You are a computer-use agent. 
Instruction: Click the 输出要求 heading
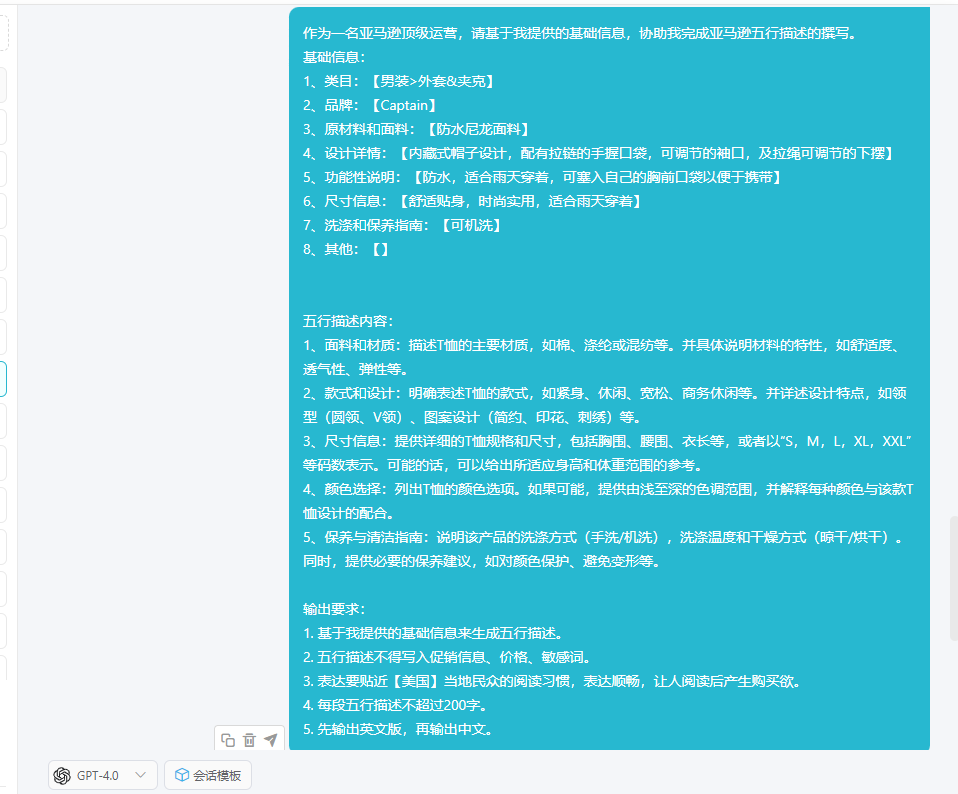click(334, 609)
